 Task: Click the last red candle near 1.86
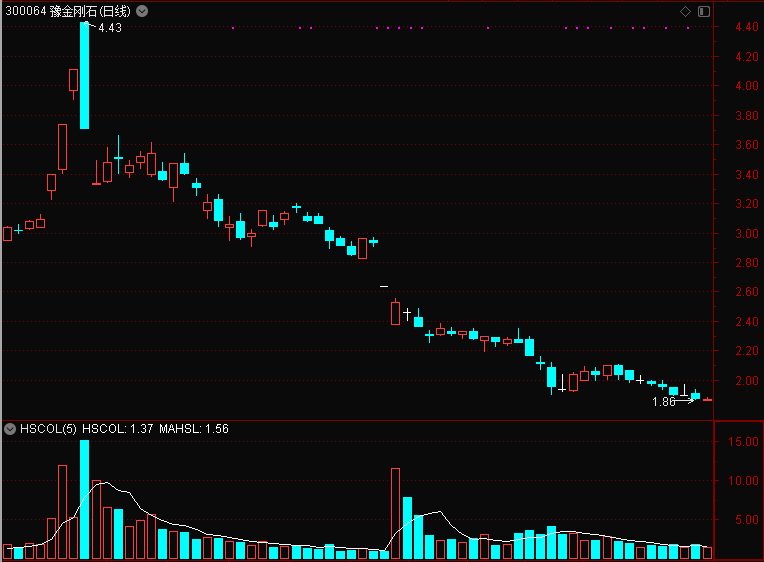(x=707, y=400)
